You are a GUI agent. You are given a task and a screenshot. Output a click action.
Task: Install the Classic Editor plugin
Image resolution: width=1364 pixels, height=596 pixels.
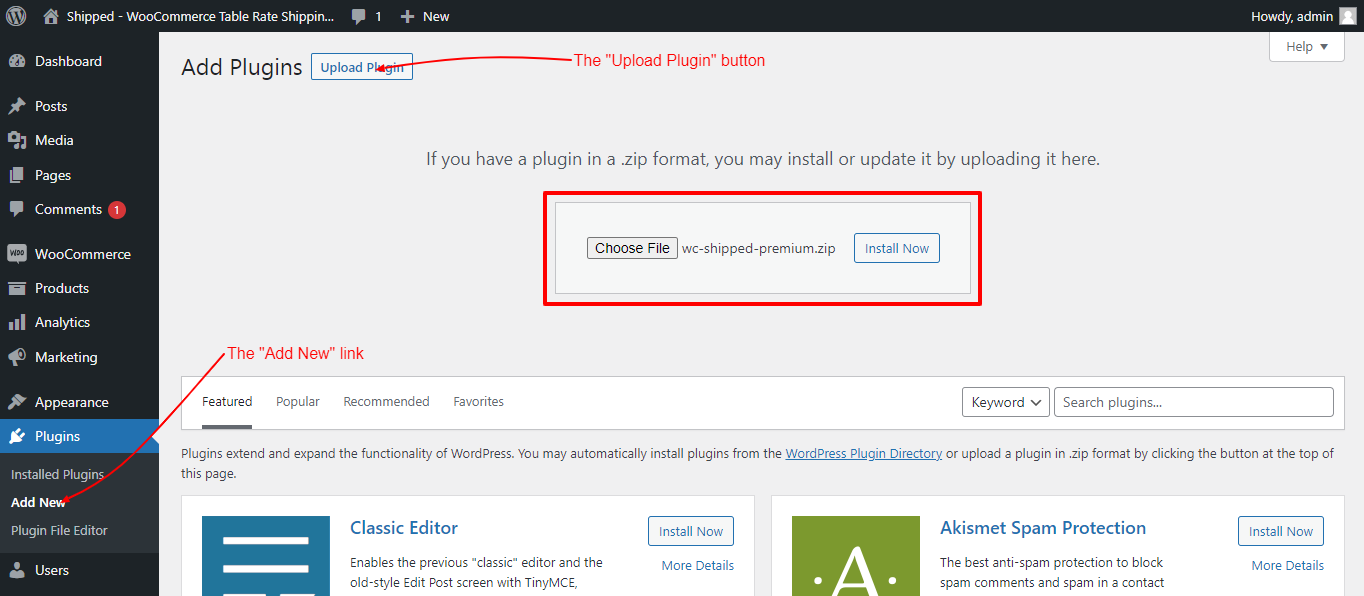pyautogui.click(x=691, y=531)
